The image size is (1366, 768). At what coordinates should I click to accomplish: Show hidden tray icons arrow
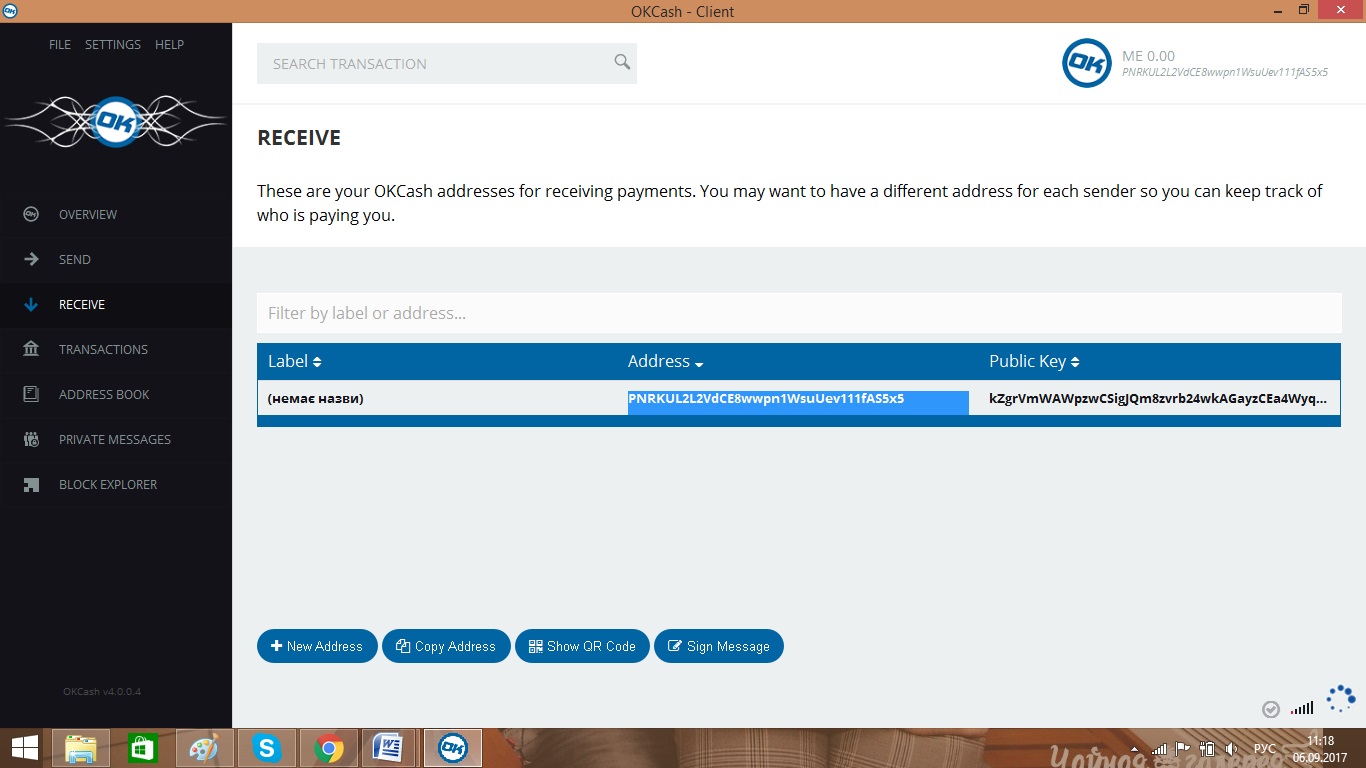pyautogui.click(x=1135, y=749)
